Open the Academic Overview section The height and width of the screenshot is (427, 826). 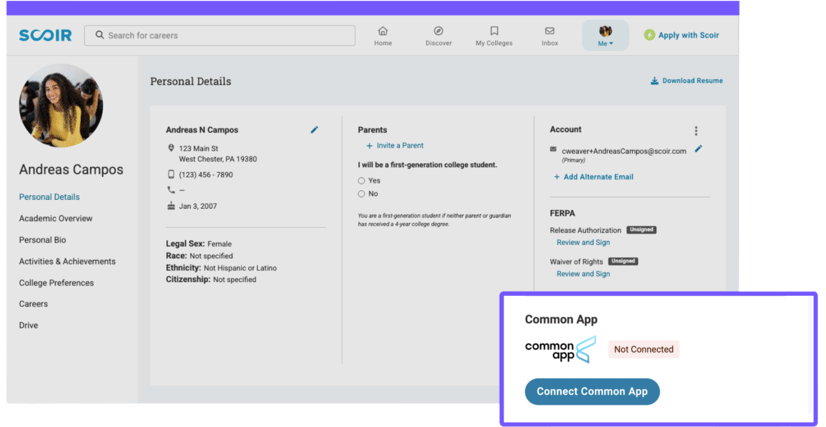coord(56,218)
